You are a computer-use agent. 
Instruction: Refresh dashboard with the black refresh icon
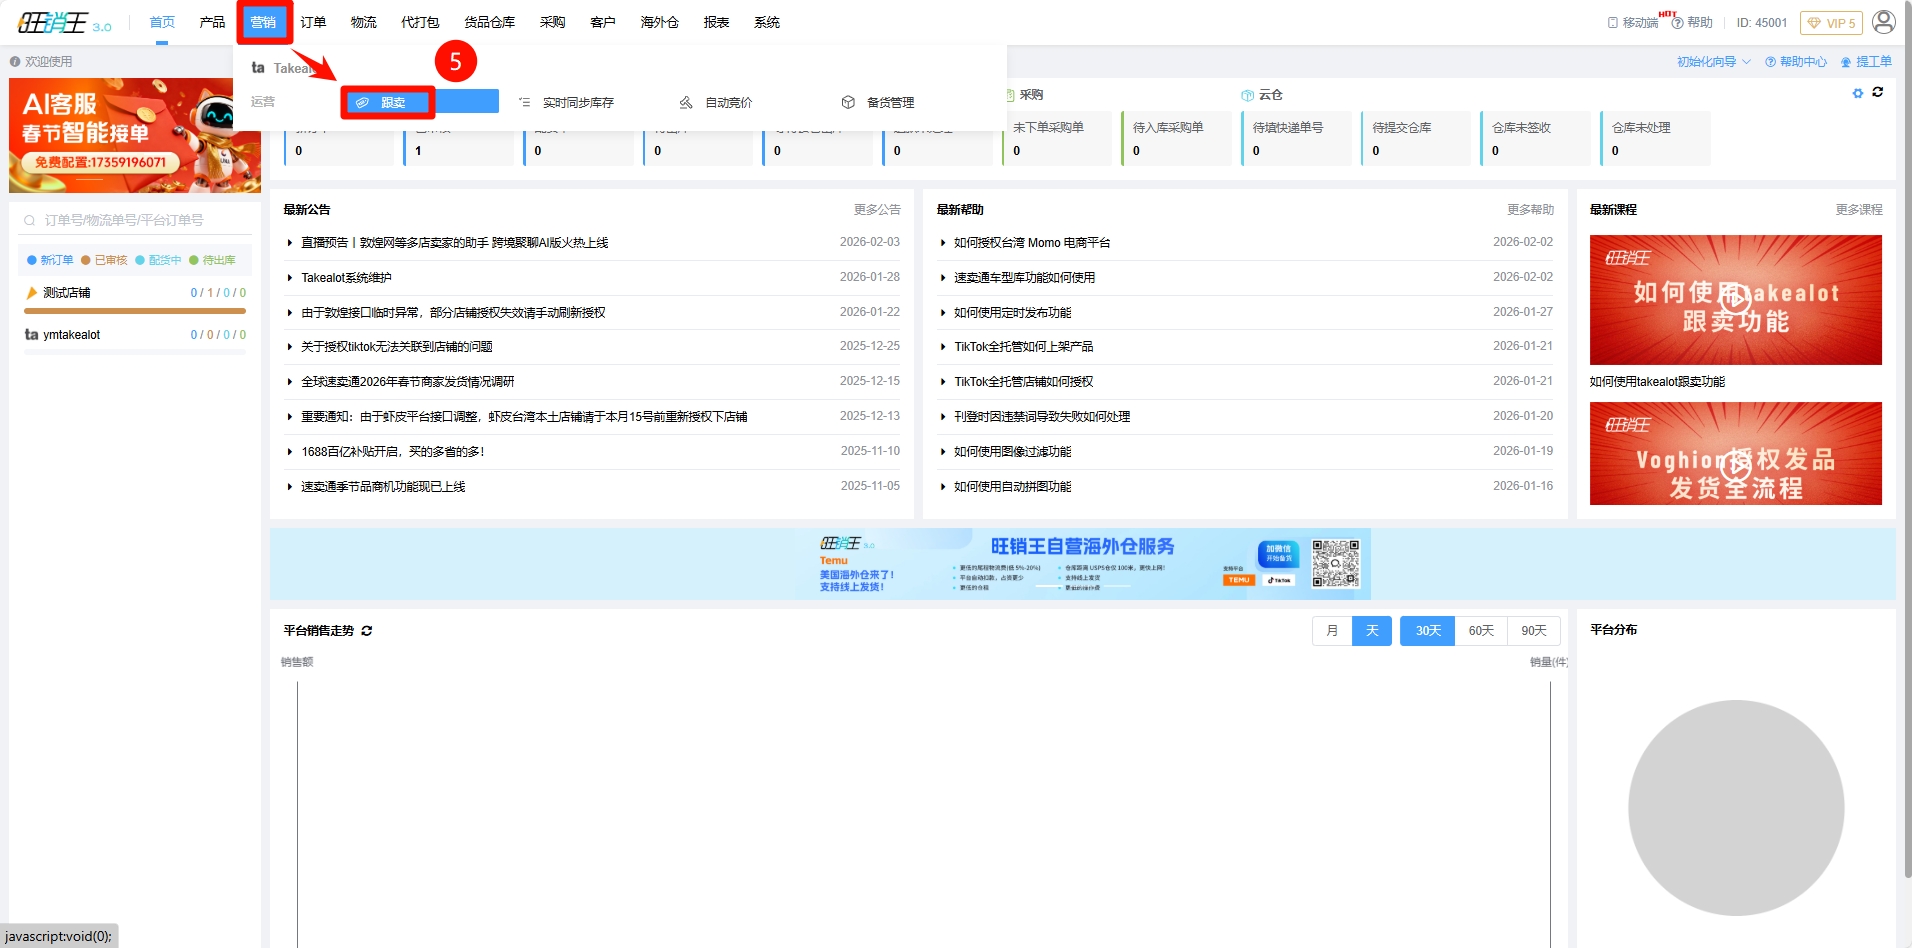coord(1878,92)
